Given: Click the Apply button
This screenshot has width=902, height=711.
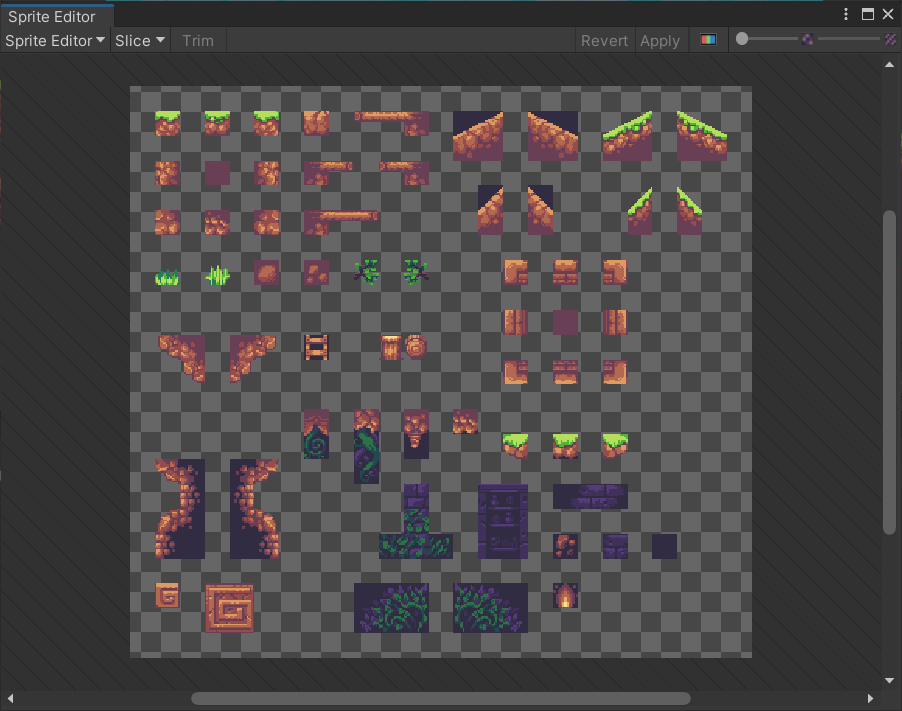Looking at the screenshot, I should pos(660,40).
